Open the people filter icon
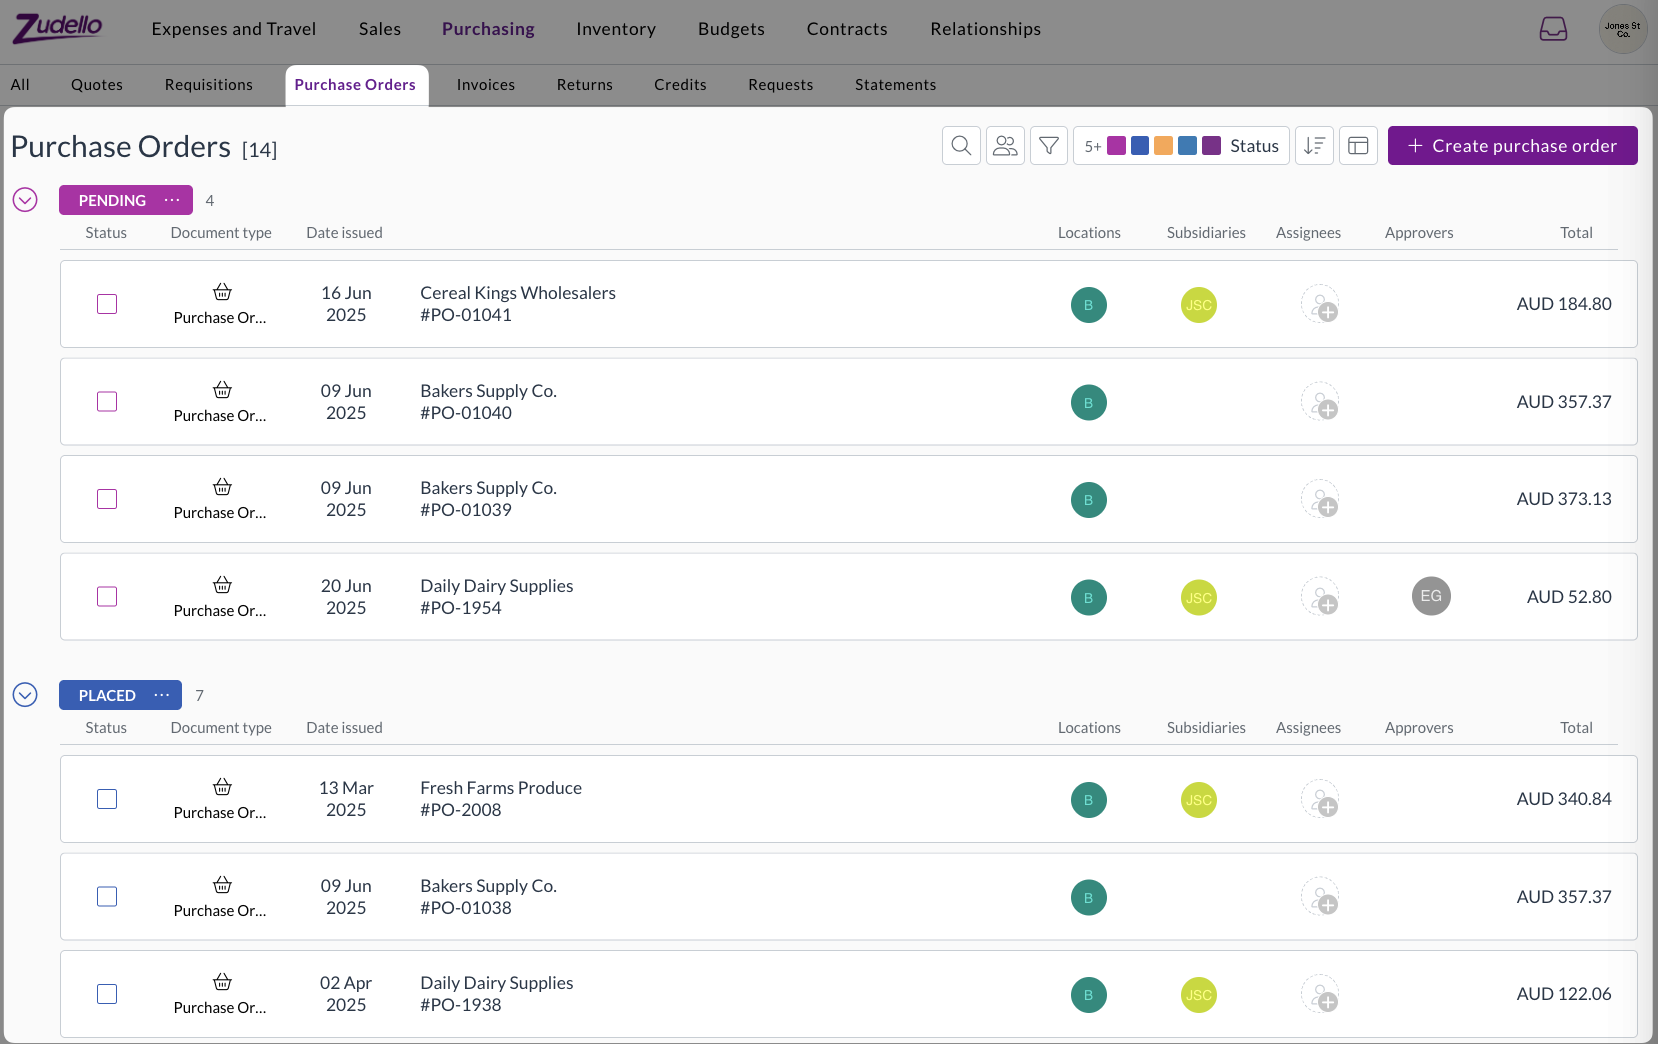Image resolution: width=1658 pixels, height=1044 pixels. 1005,146
